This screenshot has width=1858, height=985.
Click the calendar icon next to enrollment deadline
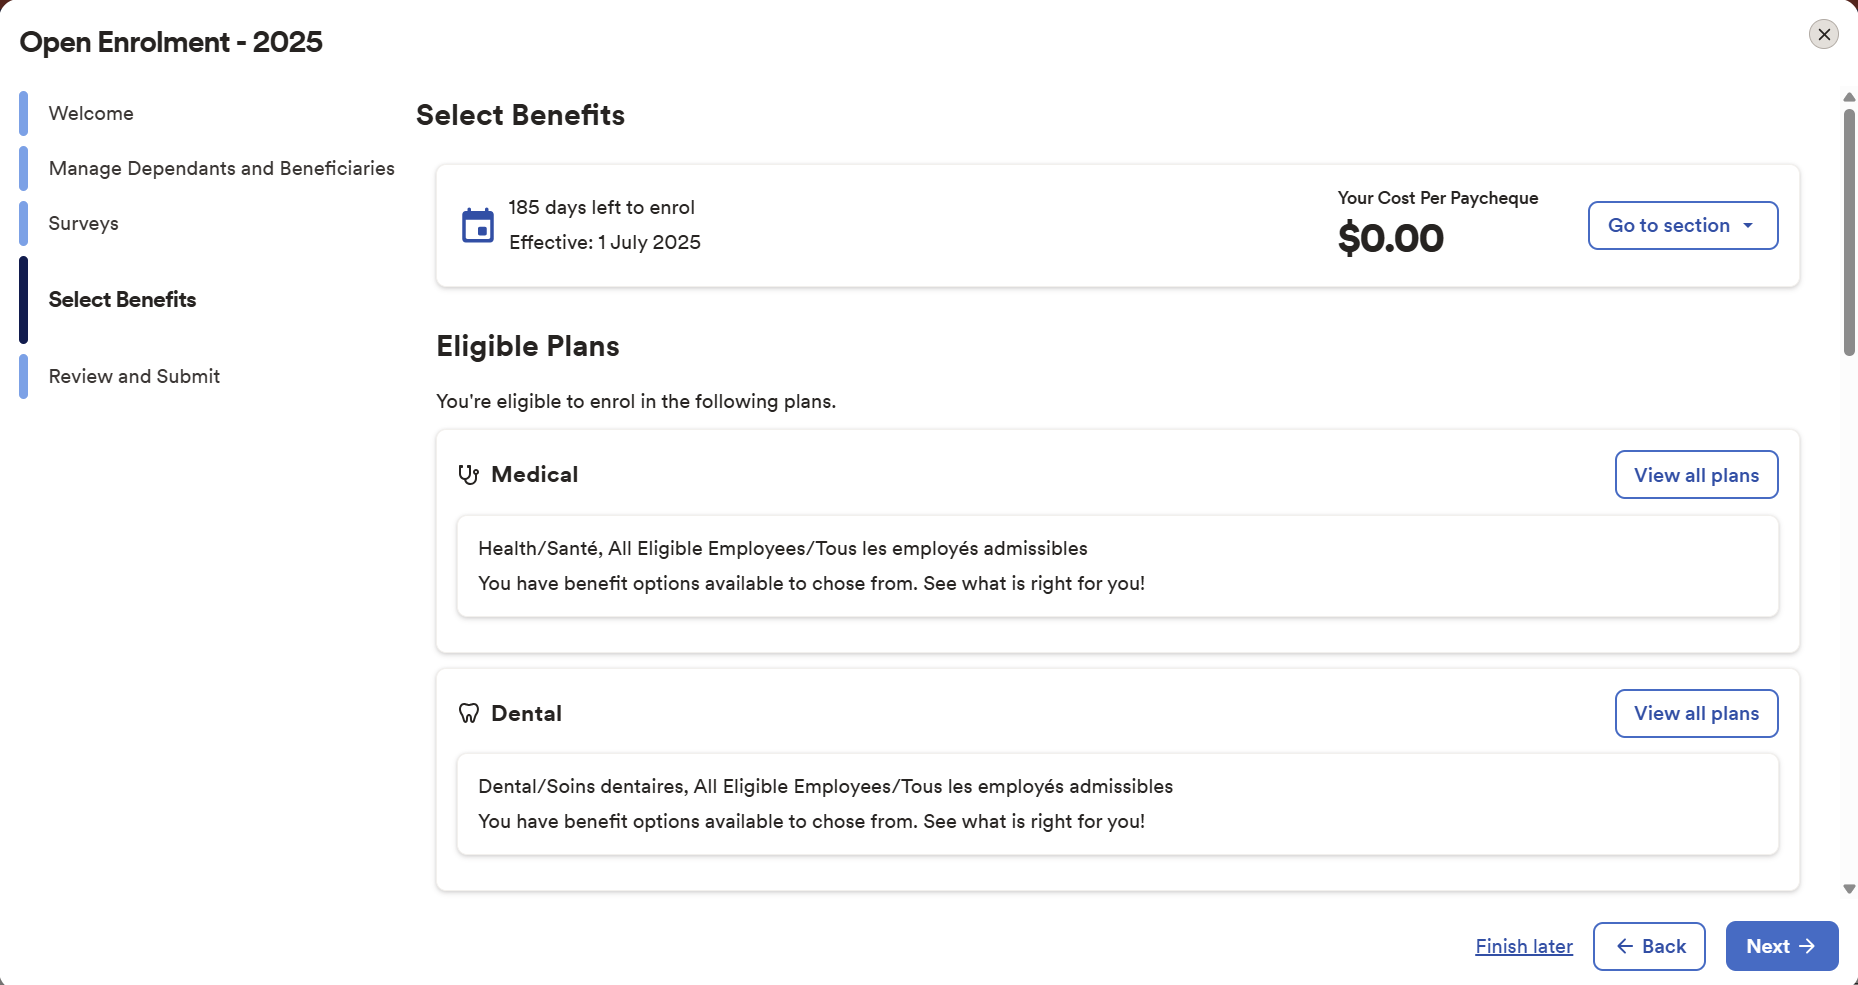point(478,225)
